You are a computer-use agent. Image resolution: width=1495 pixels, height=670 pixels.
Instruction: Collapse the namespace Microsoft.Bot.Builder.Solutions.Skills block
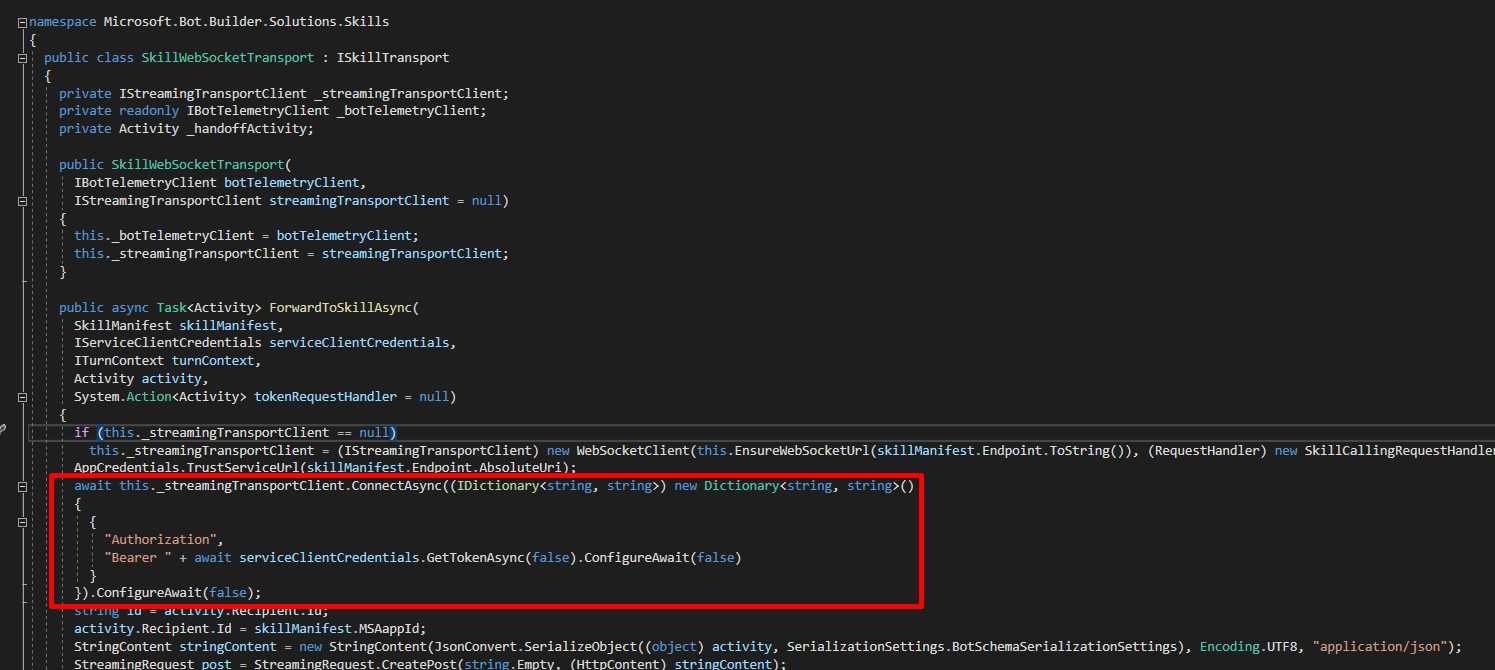pos(22,22)
